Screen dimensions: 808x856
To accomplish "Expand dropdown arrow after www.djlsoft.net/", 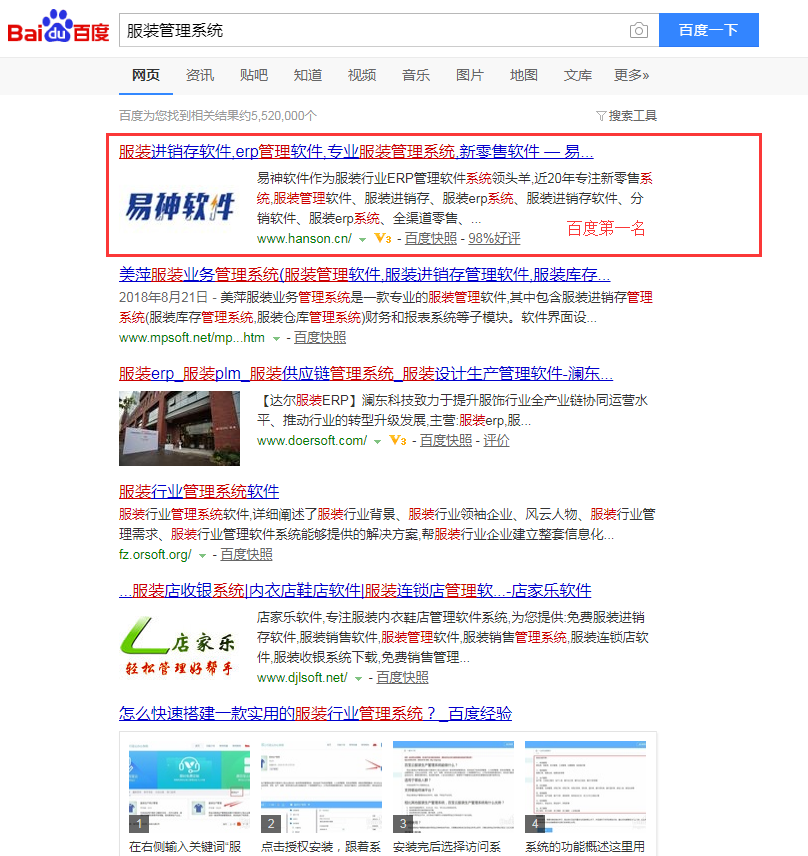I will tap(358, 679).
